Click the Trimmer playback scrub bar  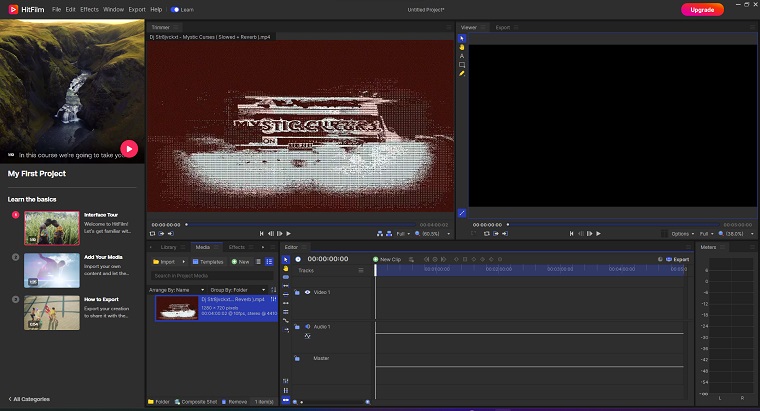tap(301, 224)
